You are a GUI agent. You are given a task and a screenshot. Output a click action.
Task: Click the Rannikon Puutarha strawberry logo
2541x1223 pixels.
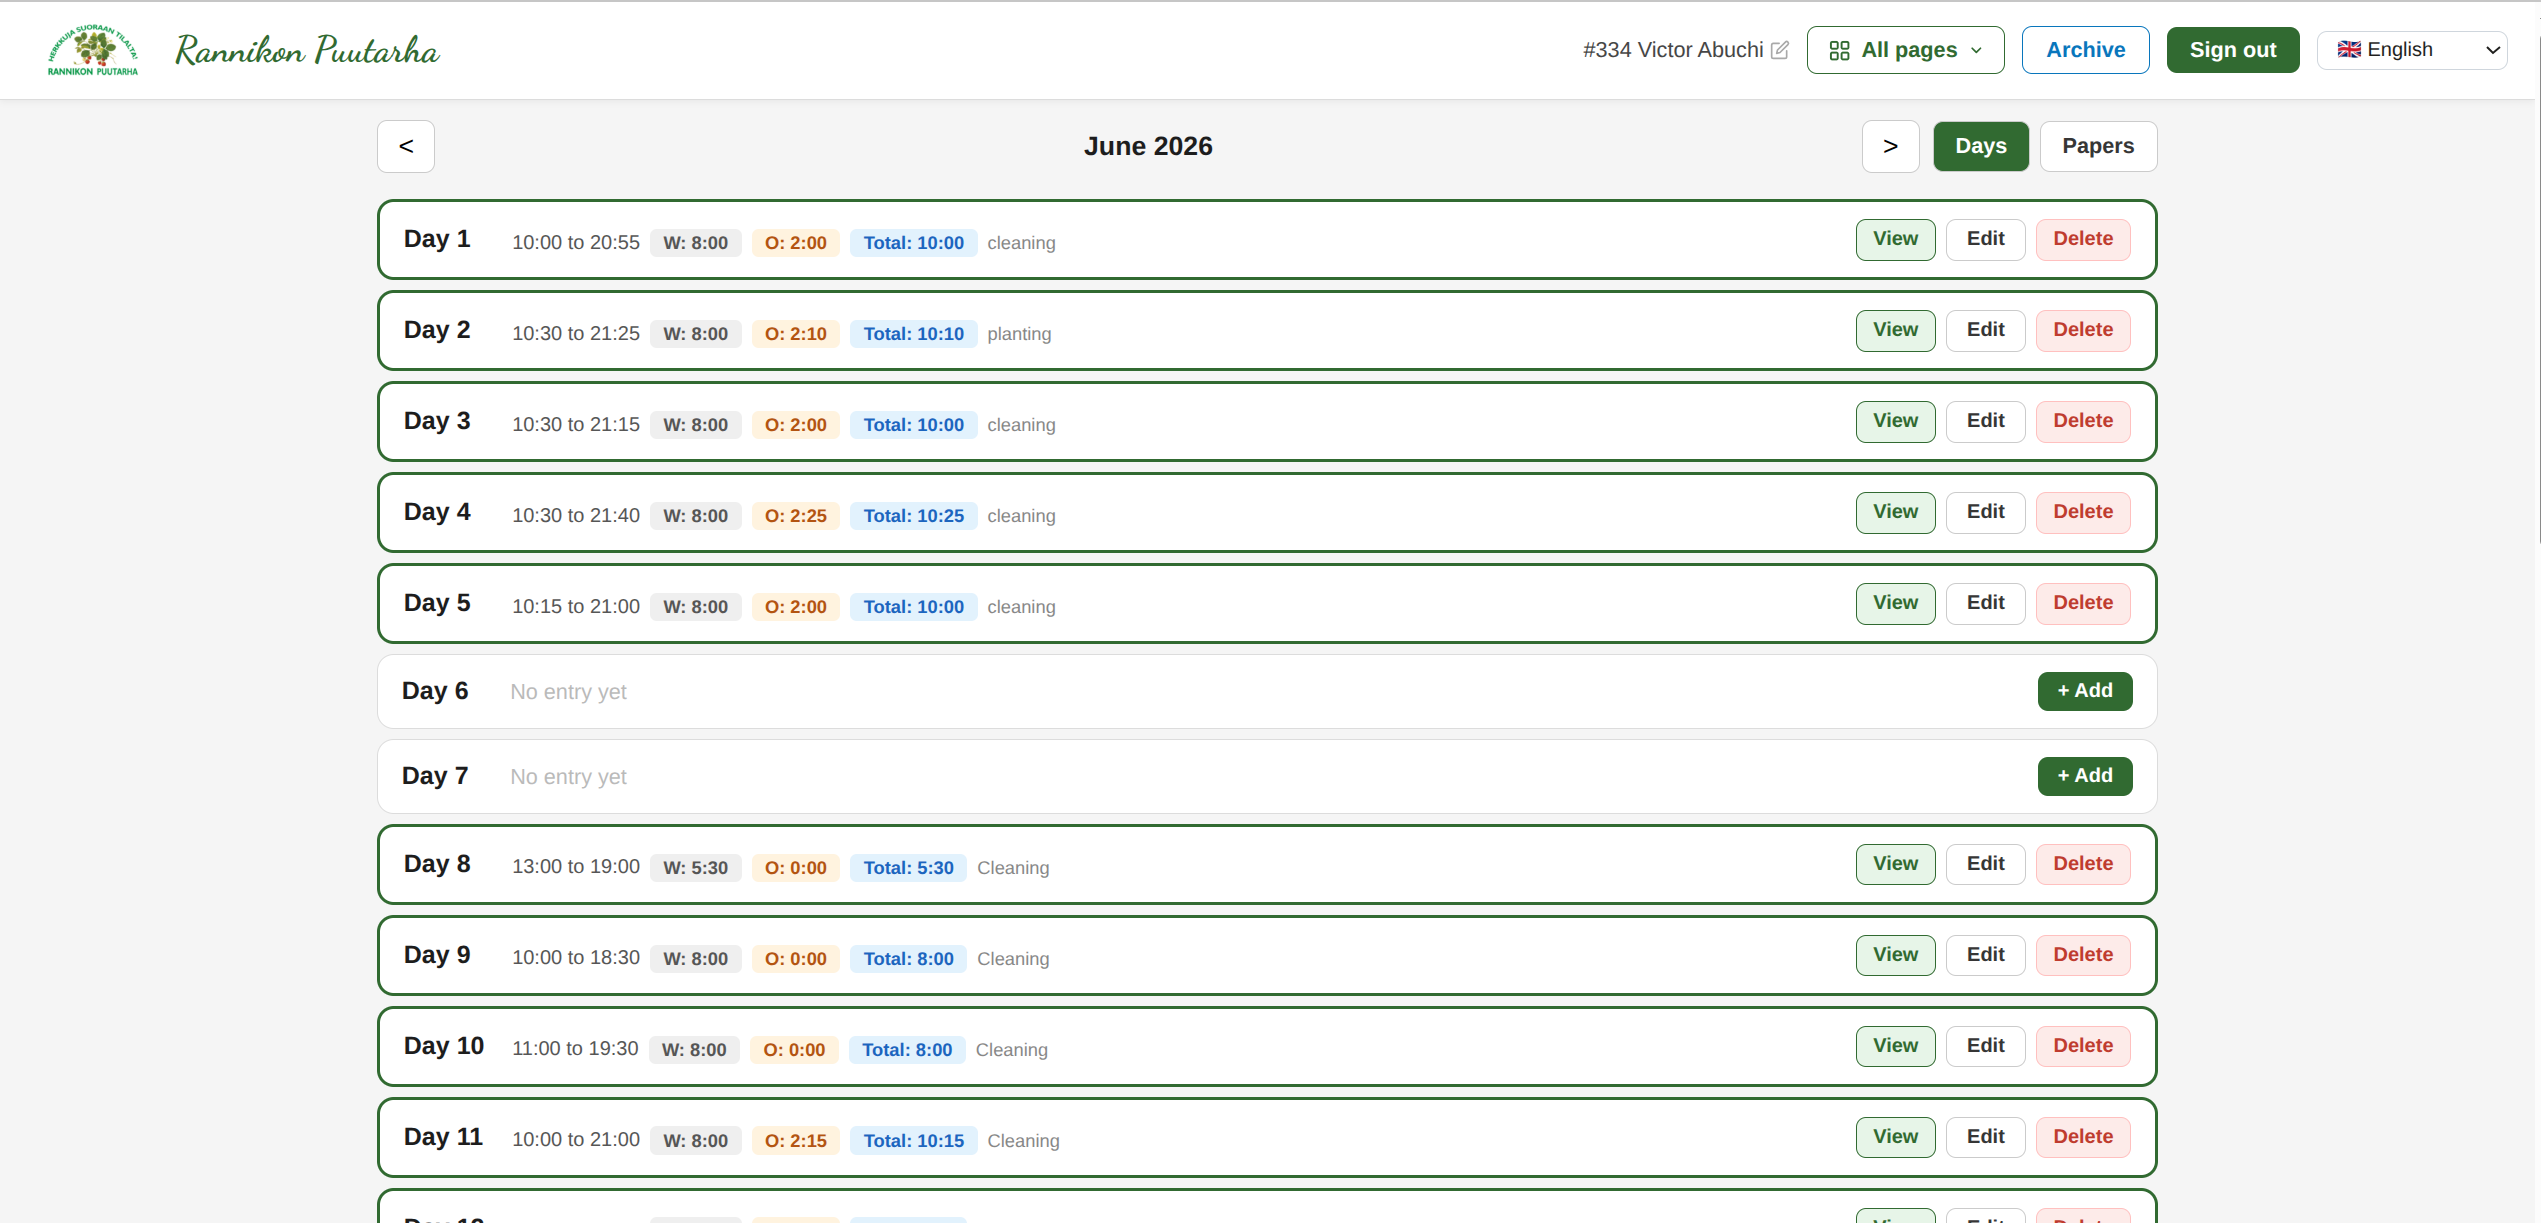pos(93,50)
